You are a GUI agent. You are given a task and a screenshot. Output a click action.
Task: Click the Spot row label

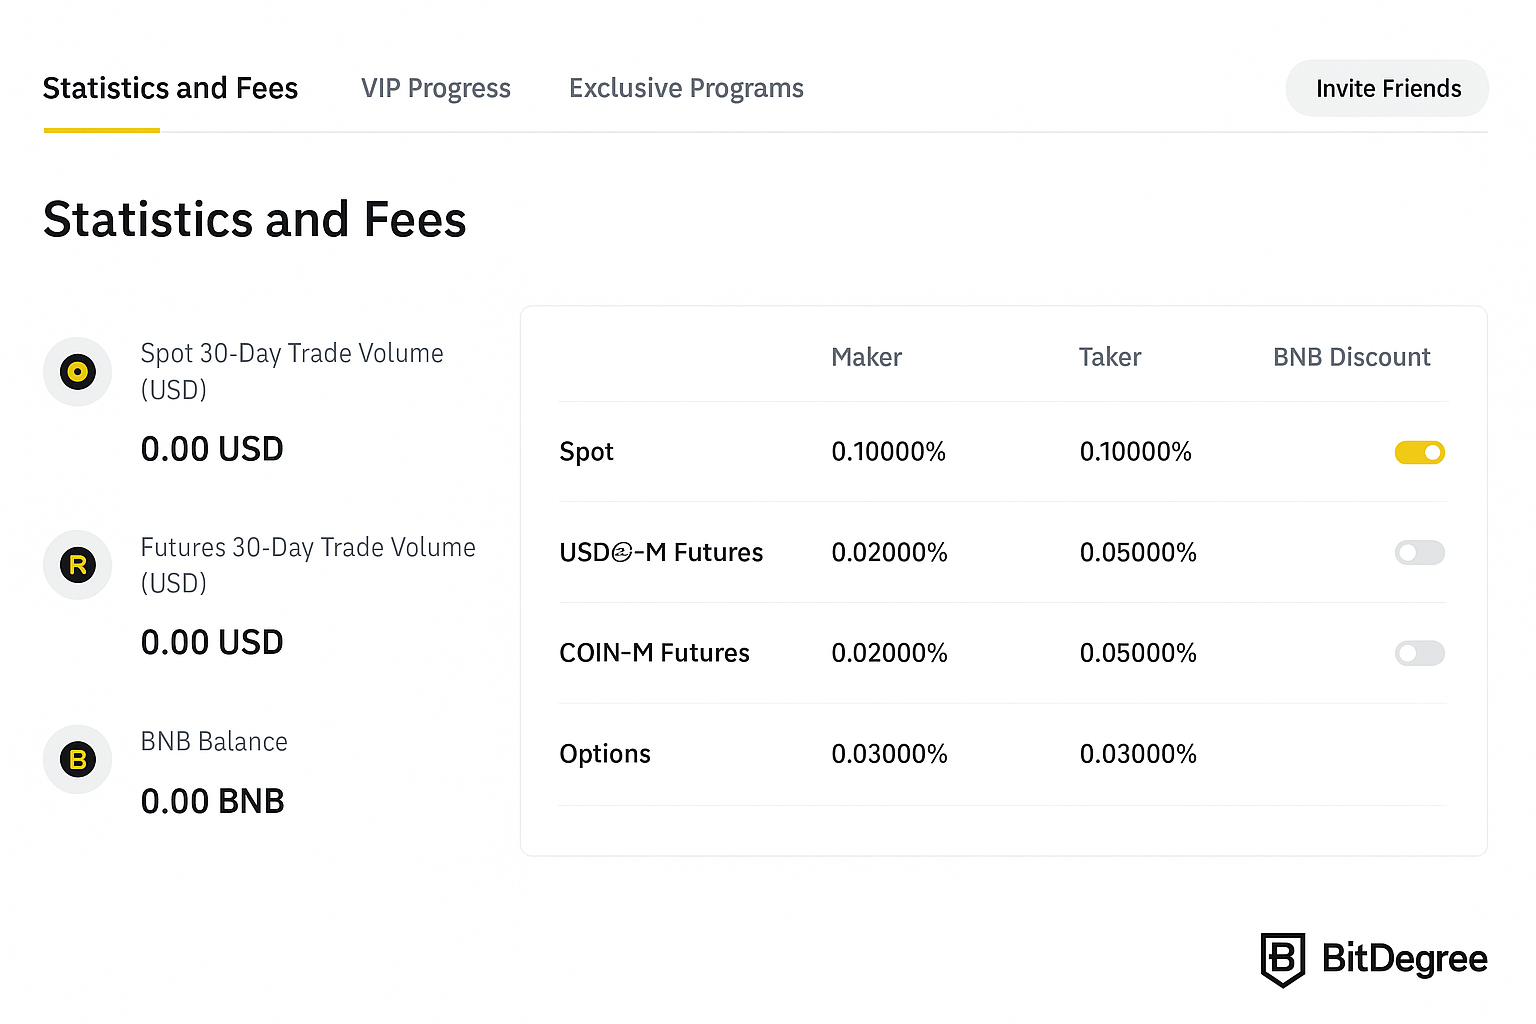click(586, 452)
